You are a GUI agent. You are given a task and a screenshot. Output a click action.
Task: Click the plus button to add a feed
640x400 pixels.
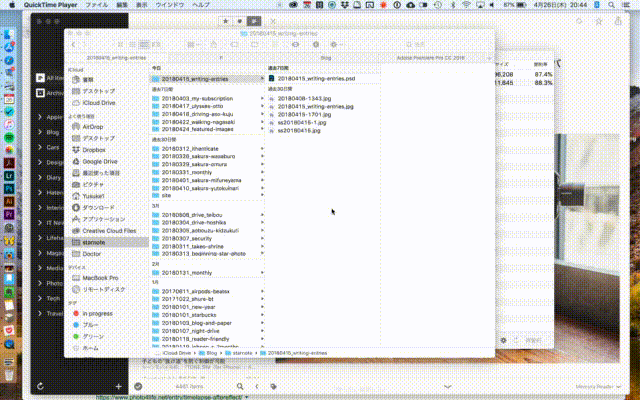(118, 385)
